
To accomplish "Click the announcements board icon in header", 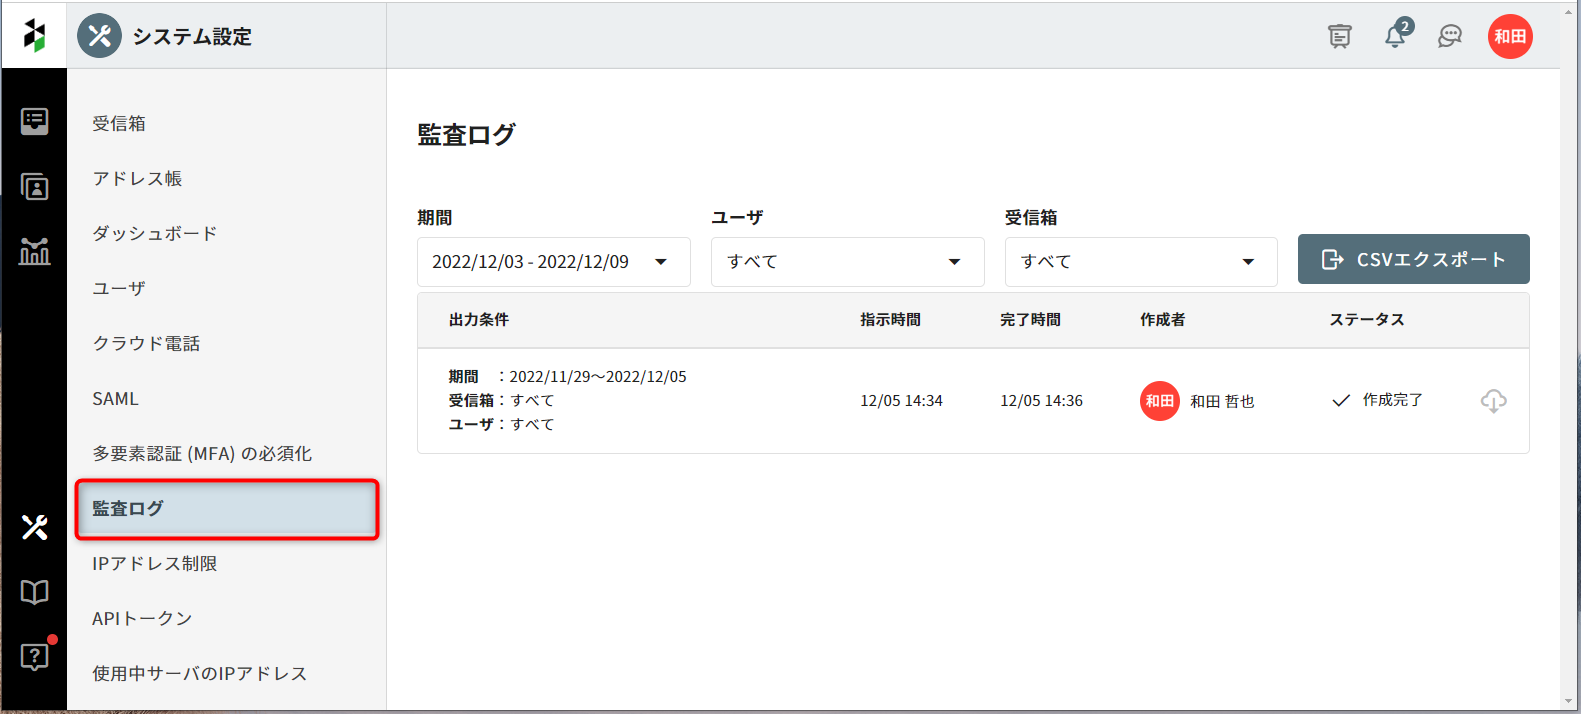I will pyautogui.click(x=1339, y=37).
